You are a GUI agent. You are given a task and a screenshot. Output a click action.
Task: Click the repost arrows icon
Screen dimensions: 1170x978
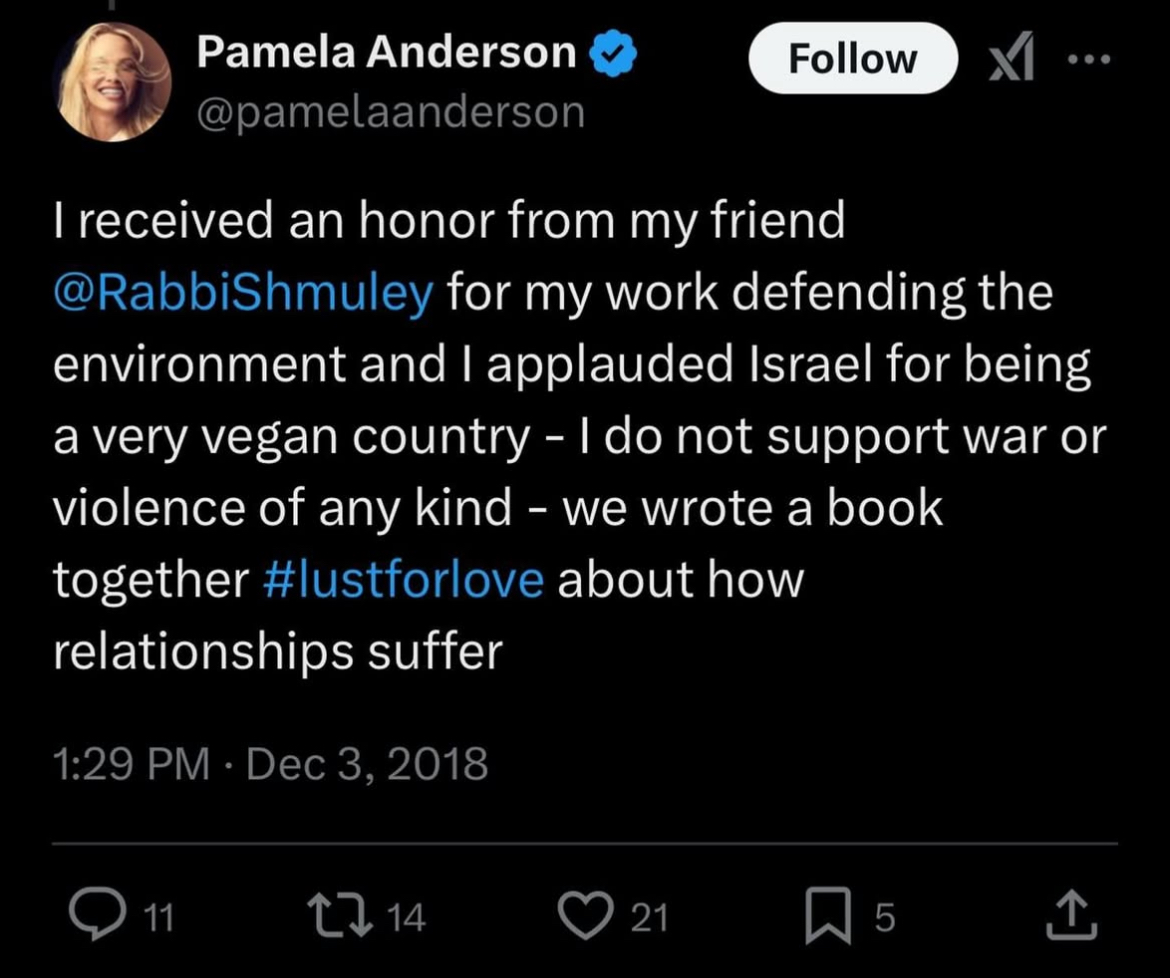pyautogui.click(x=341, y=915)
